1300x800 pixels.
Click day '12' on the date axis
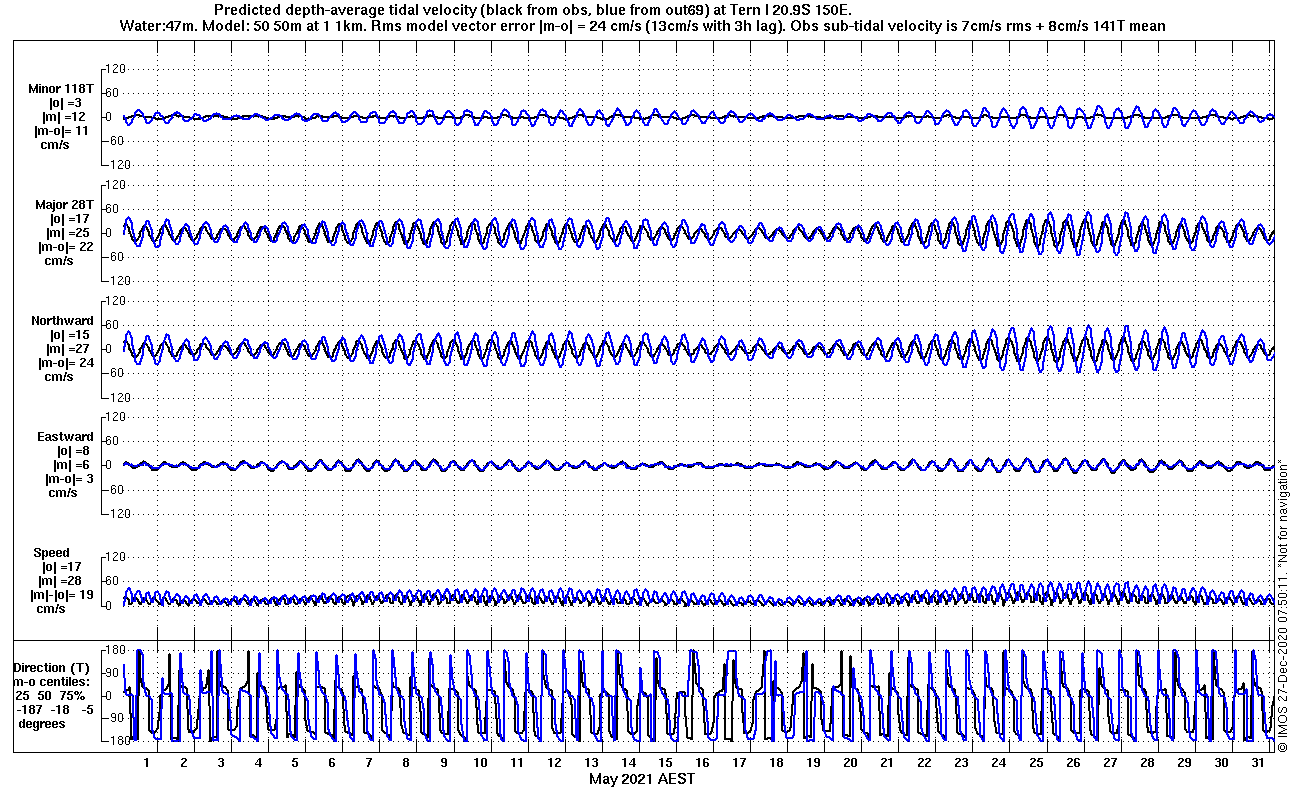click(x=553, y=762)
